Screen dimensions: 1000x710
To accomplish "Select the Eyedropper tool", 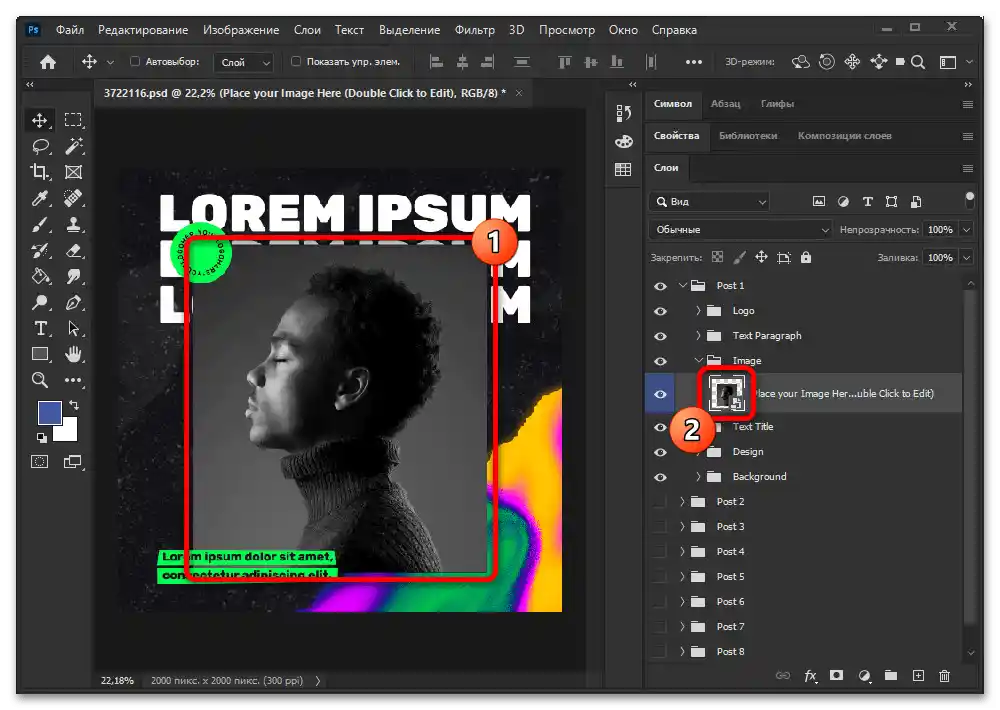I will click(40, 197).
